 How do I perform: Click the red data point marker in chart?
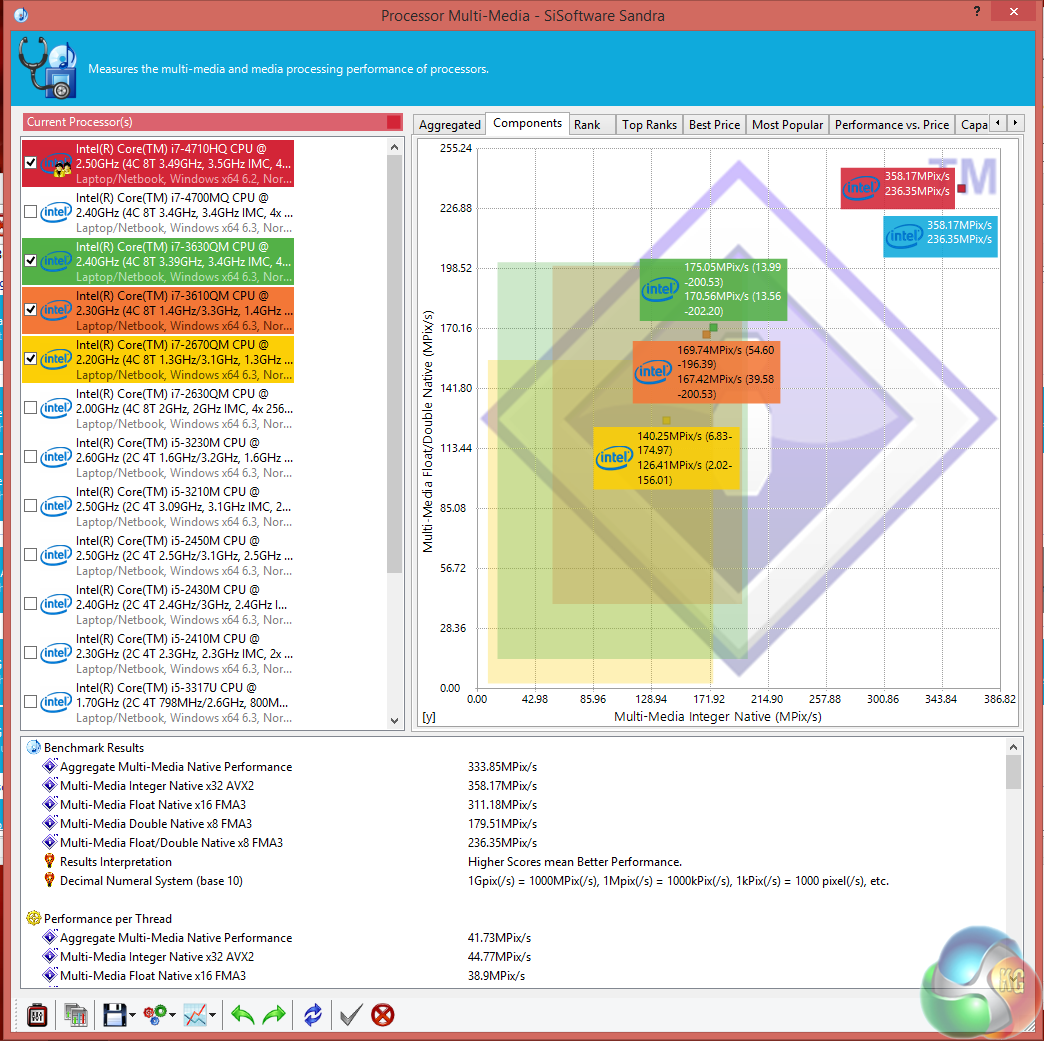[x=961, y=188]
